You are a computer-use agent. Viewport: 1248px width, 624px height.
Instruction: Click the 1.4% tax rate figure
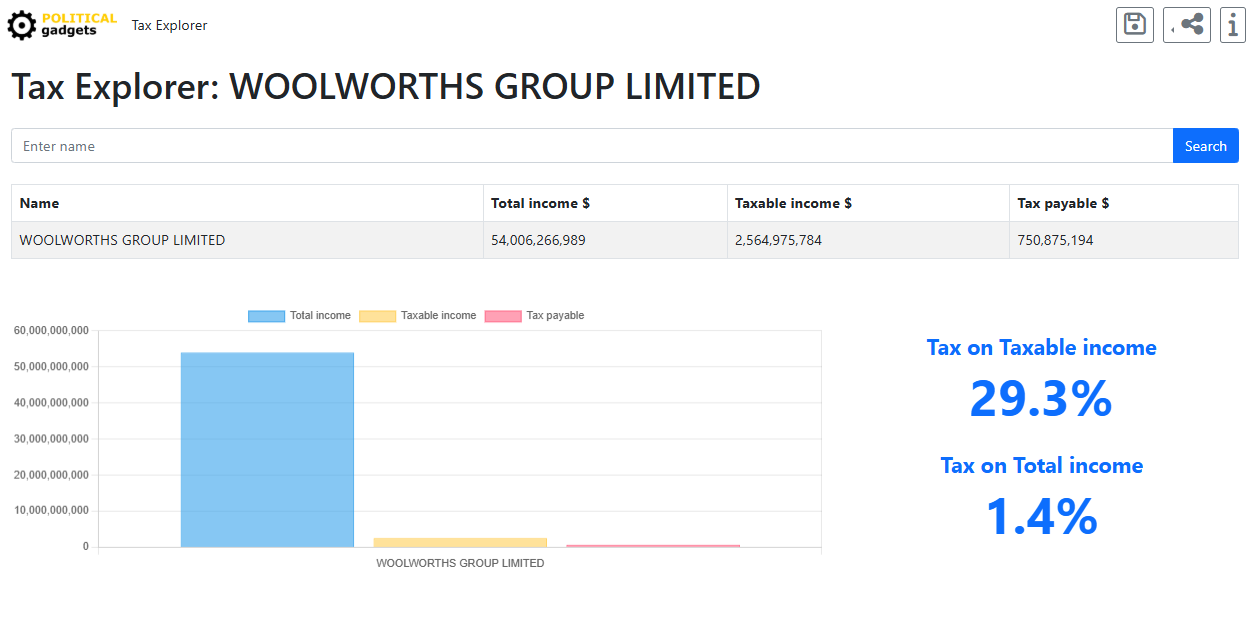[x=1041, y=517]
